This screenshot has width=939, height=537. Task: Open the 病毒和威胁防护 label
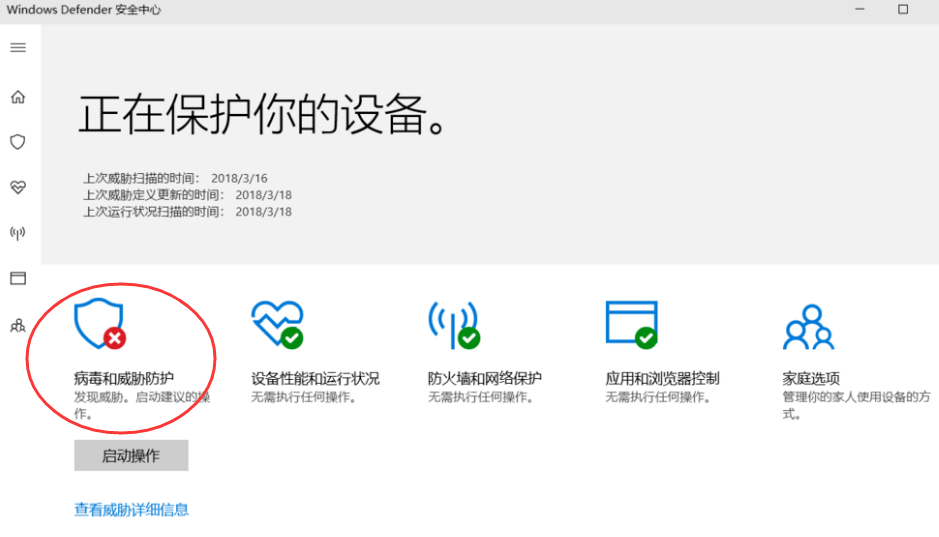point(124,379)
